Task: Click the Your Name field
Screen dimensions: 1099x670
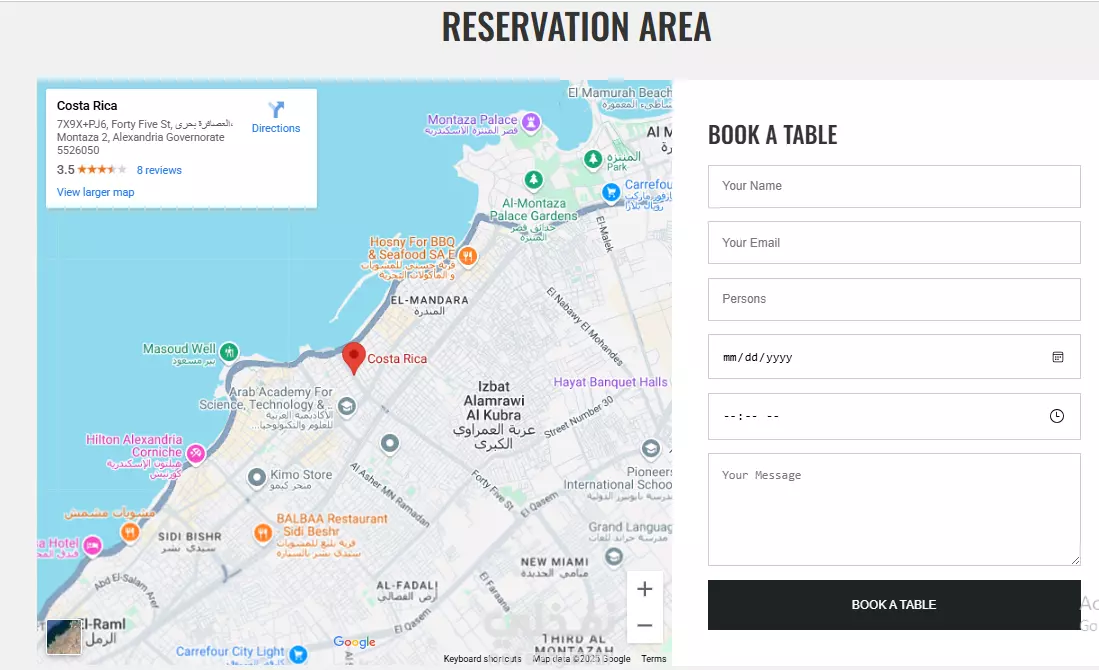Action: [x=894, y=186]
